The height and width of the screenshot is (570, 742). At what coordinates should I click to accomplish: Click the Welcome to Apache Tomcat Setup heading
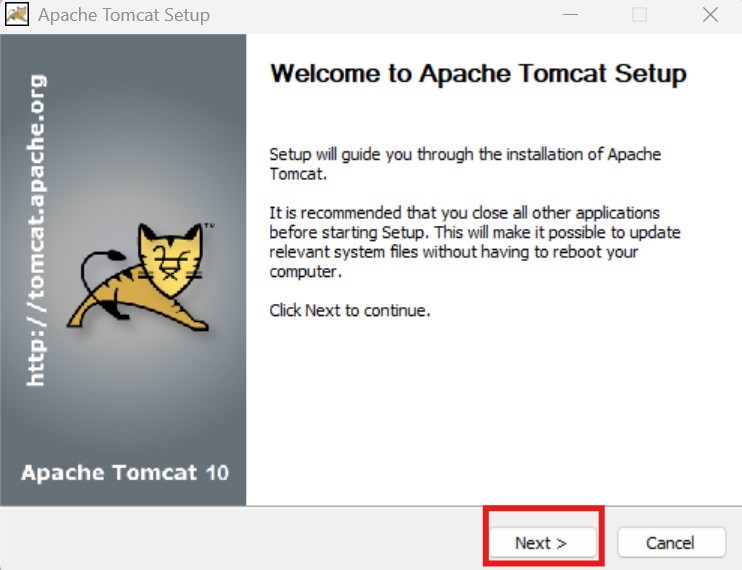(x=478, y=74)
